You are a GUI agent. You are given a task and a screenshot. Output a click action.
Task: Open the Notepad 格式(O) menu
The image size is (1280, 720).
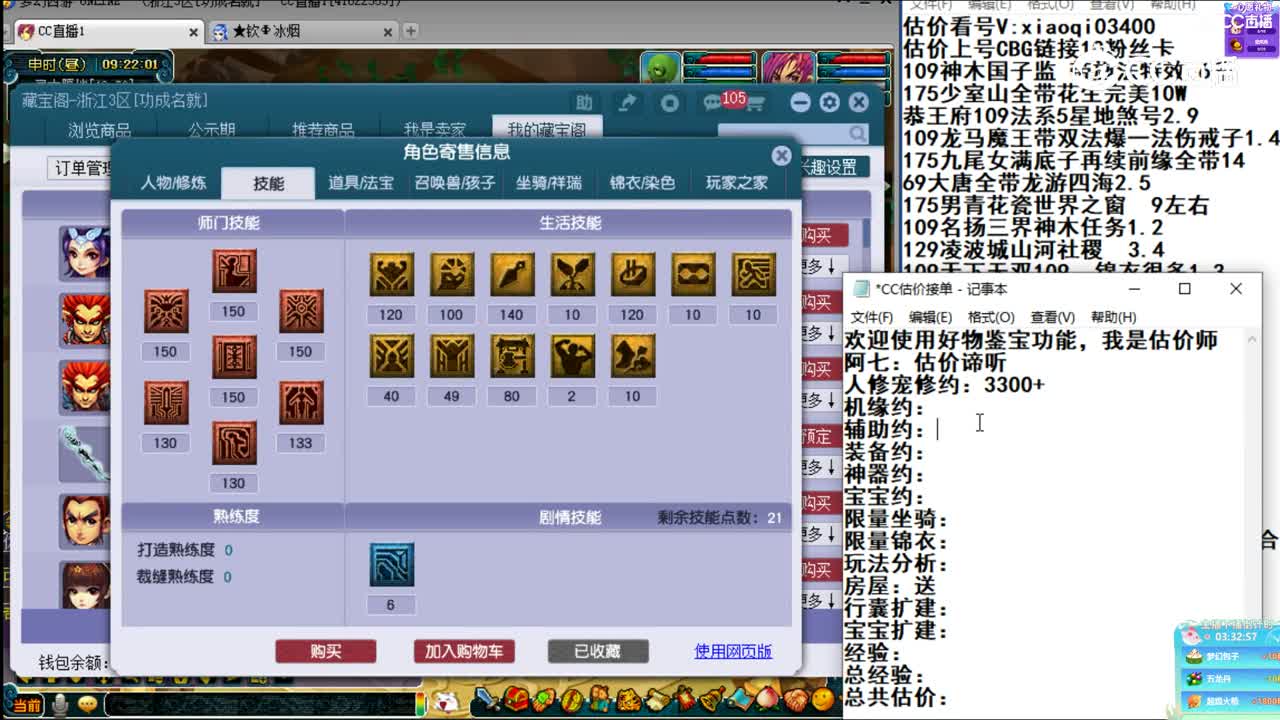991,317
